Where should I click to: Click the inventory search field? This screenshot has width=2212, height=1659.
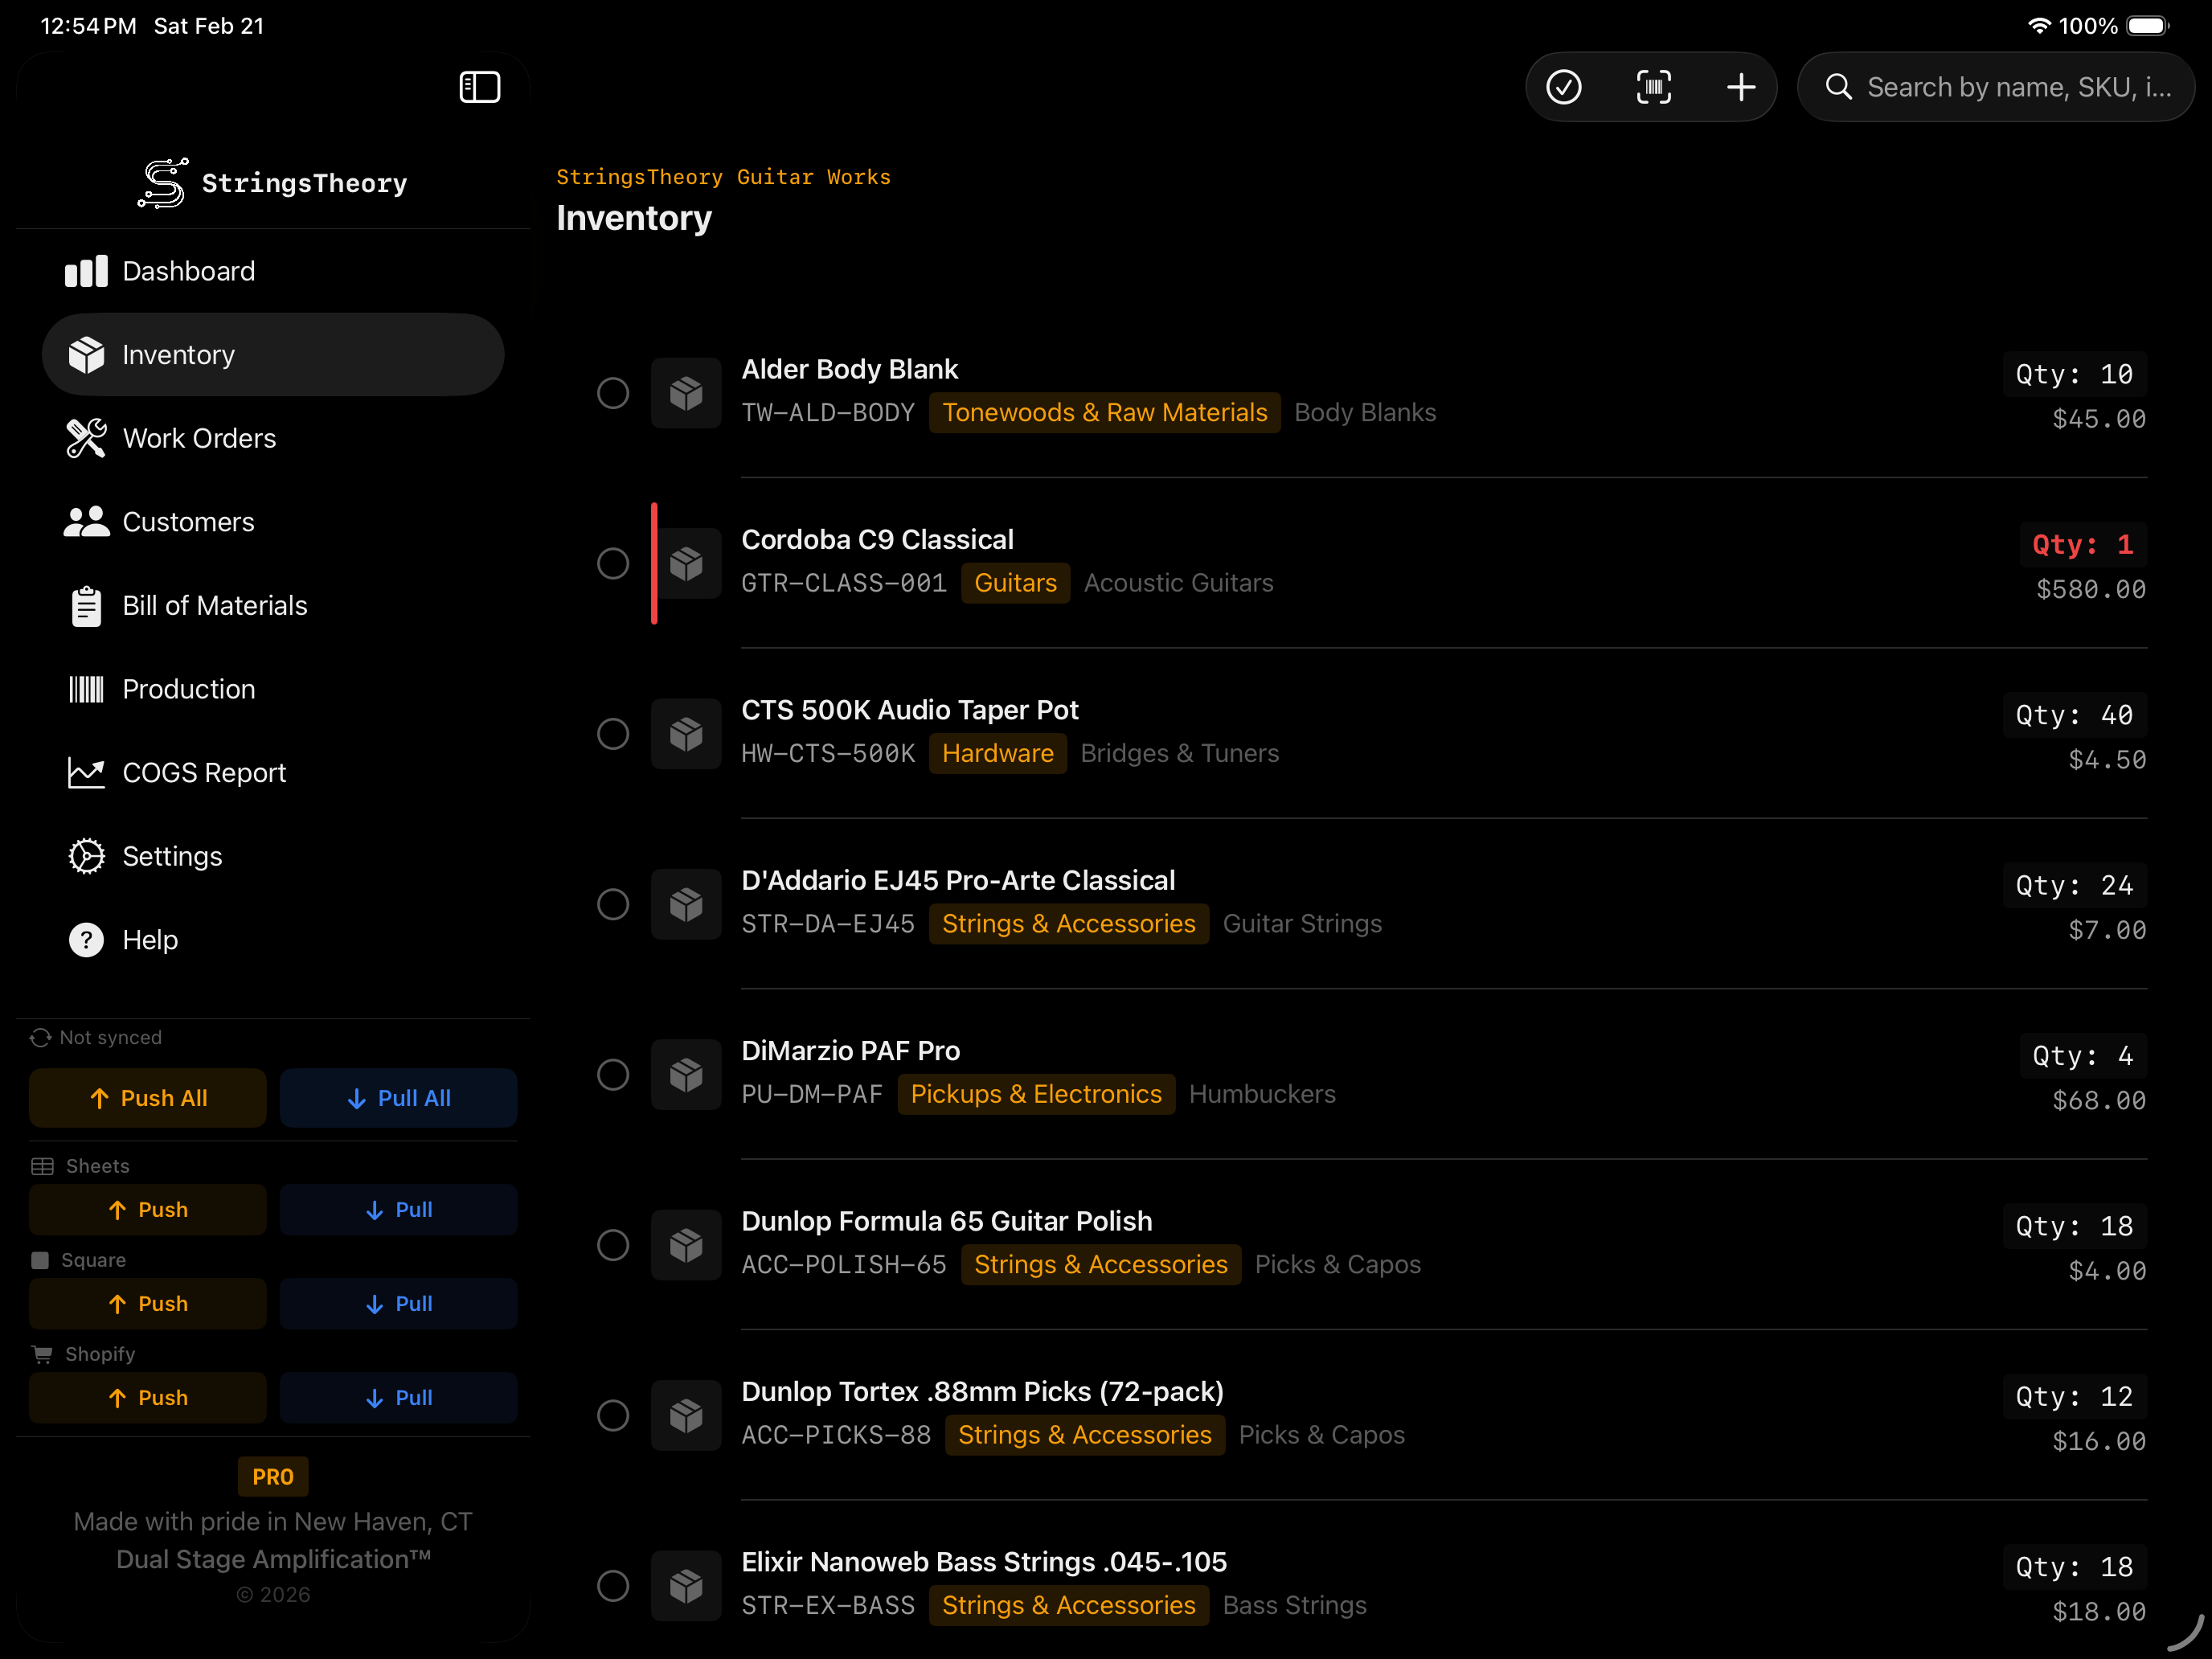coord(2017,87)
